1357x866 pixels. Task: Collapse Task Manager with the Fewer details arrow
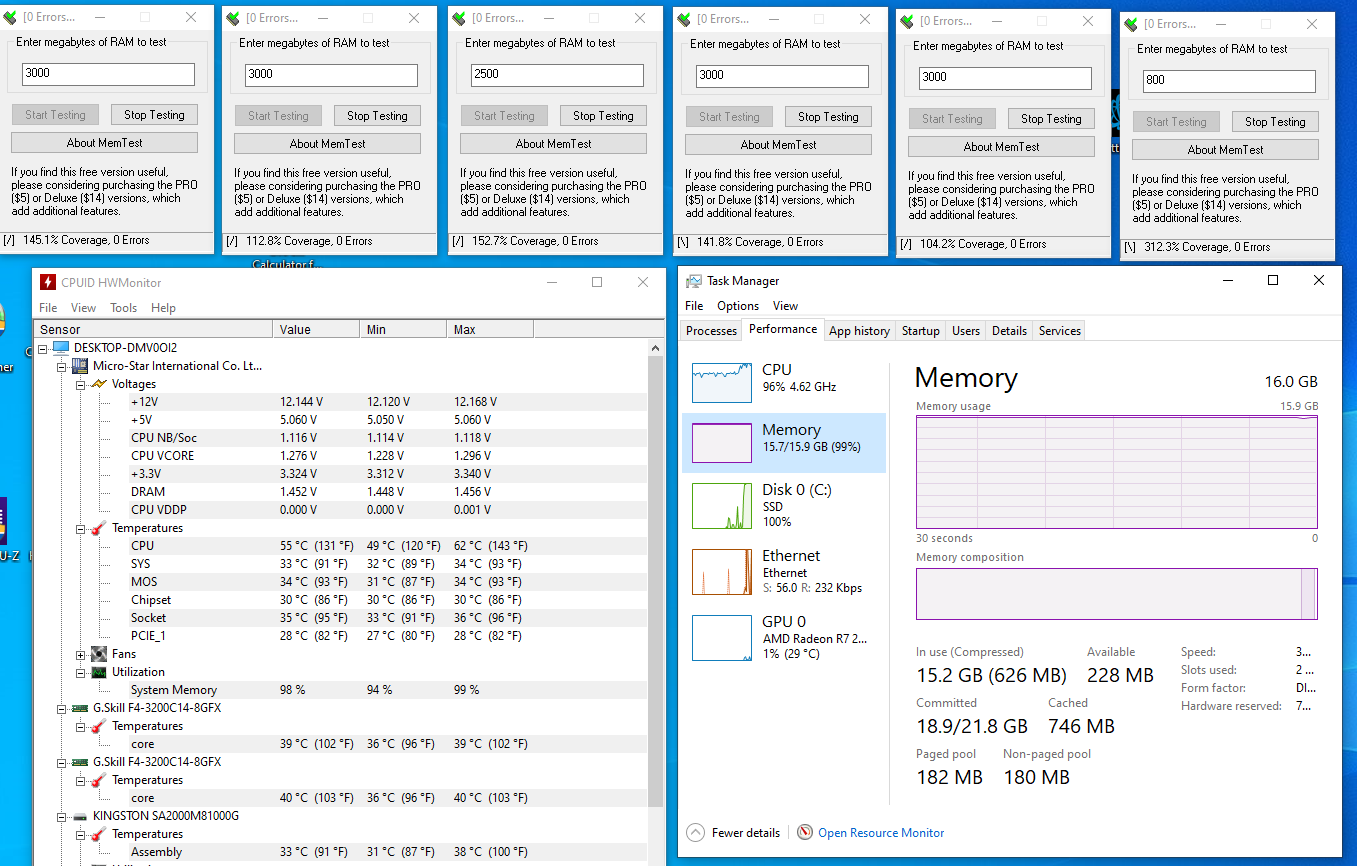695,832
